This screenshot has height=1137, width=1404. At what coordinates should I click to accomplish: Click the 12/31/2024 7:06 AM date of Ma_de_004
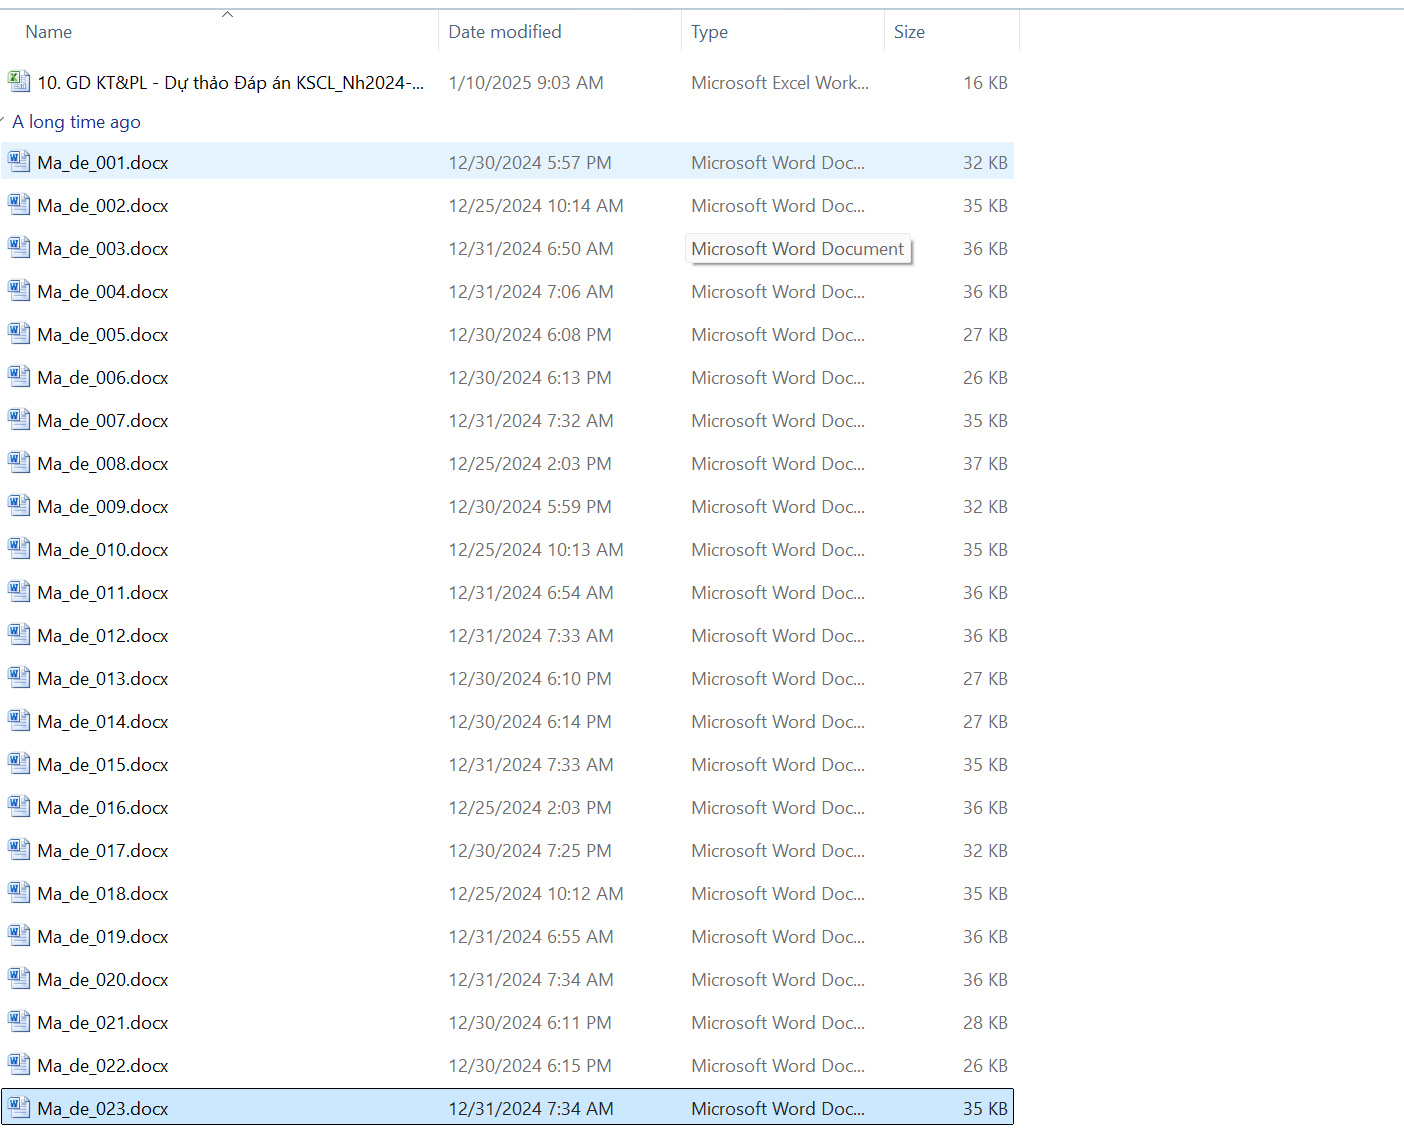pos(531,292)
